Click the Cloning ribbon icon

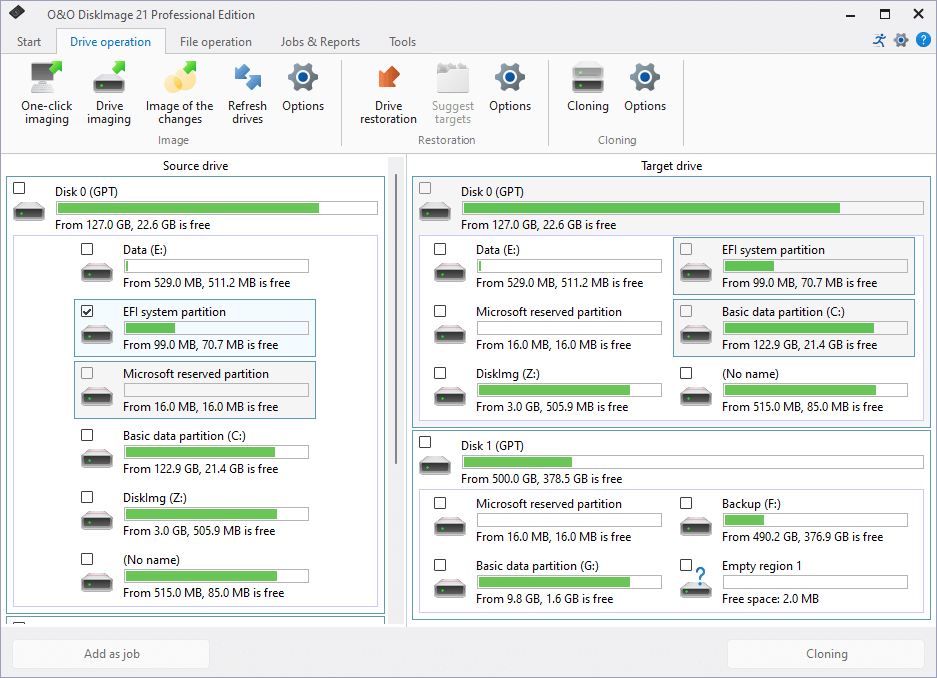[588, 88]
